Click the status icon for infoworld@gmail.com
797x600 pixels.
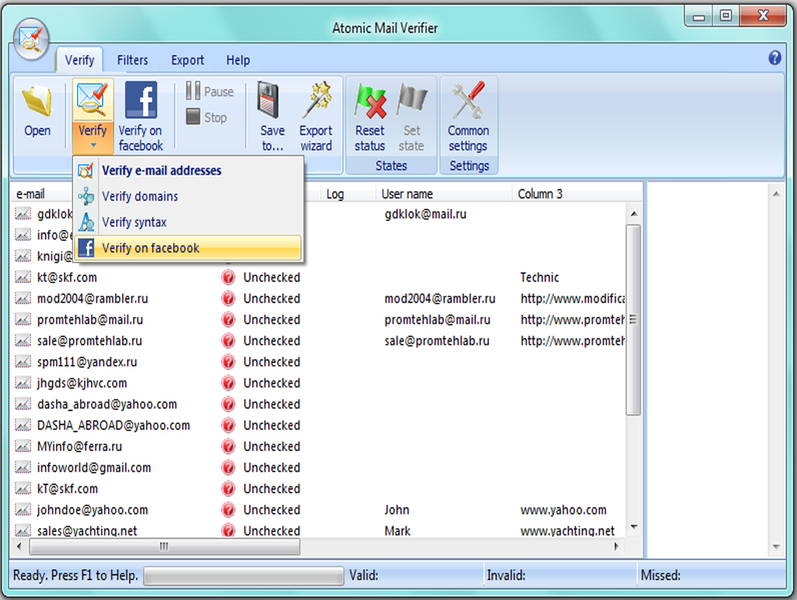[228, 468]
